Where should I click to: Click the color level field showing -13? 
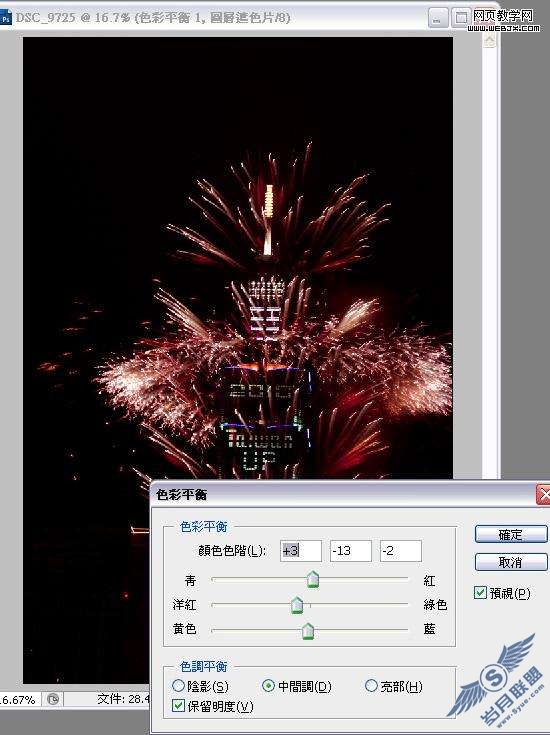351,550
